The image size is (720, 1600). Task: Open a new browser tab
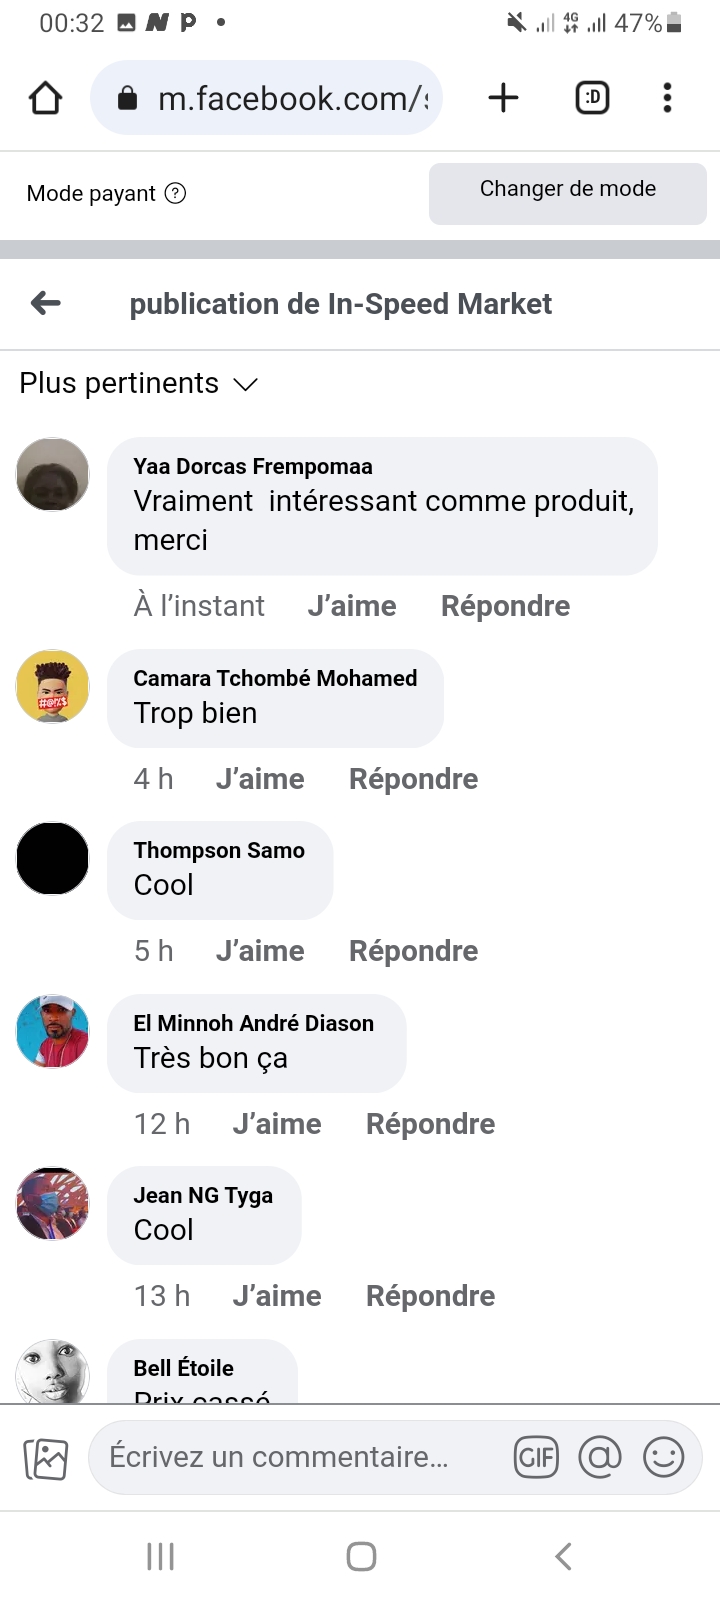coord(503,98)
